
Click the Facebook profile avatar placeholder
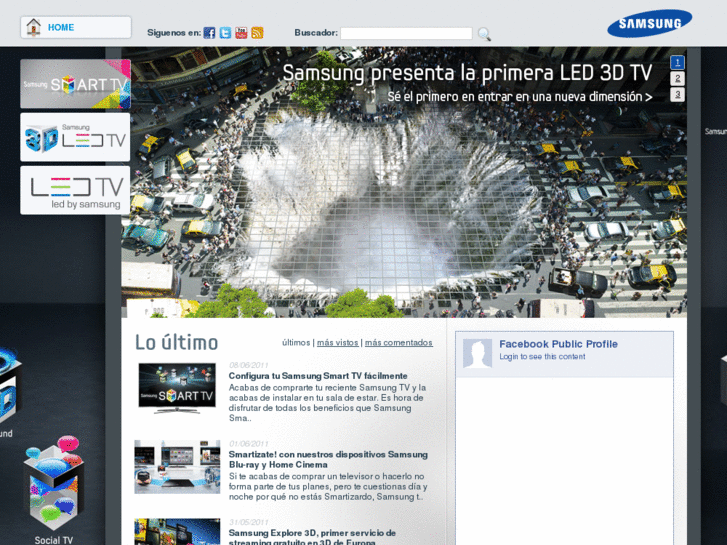[x=477, y=353]
